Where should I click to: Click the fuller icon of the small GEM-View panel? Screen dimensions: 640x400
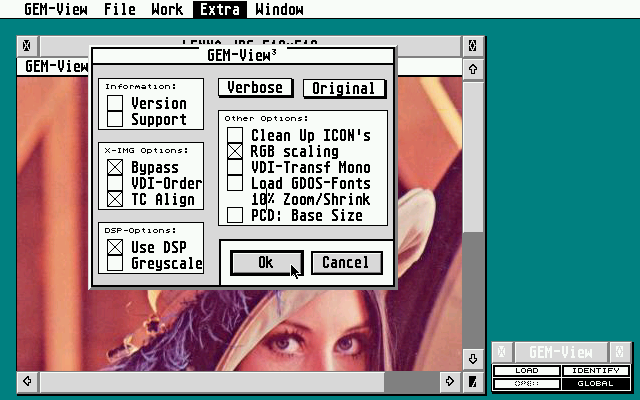pos(620,352)
